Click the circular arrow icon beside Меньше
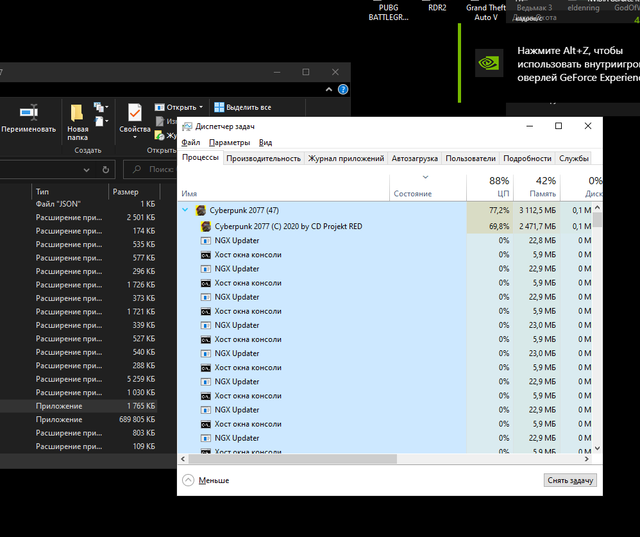 click(188, 480)
